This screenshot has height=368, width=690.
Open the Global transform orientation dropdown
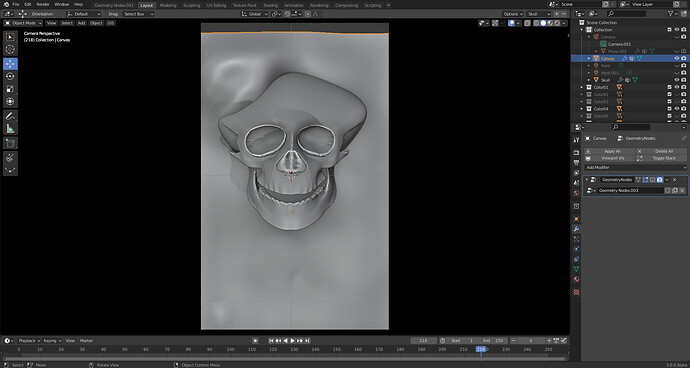pos(254,14)
